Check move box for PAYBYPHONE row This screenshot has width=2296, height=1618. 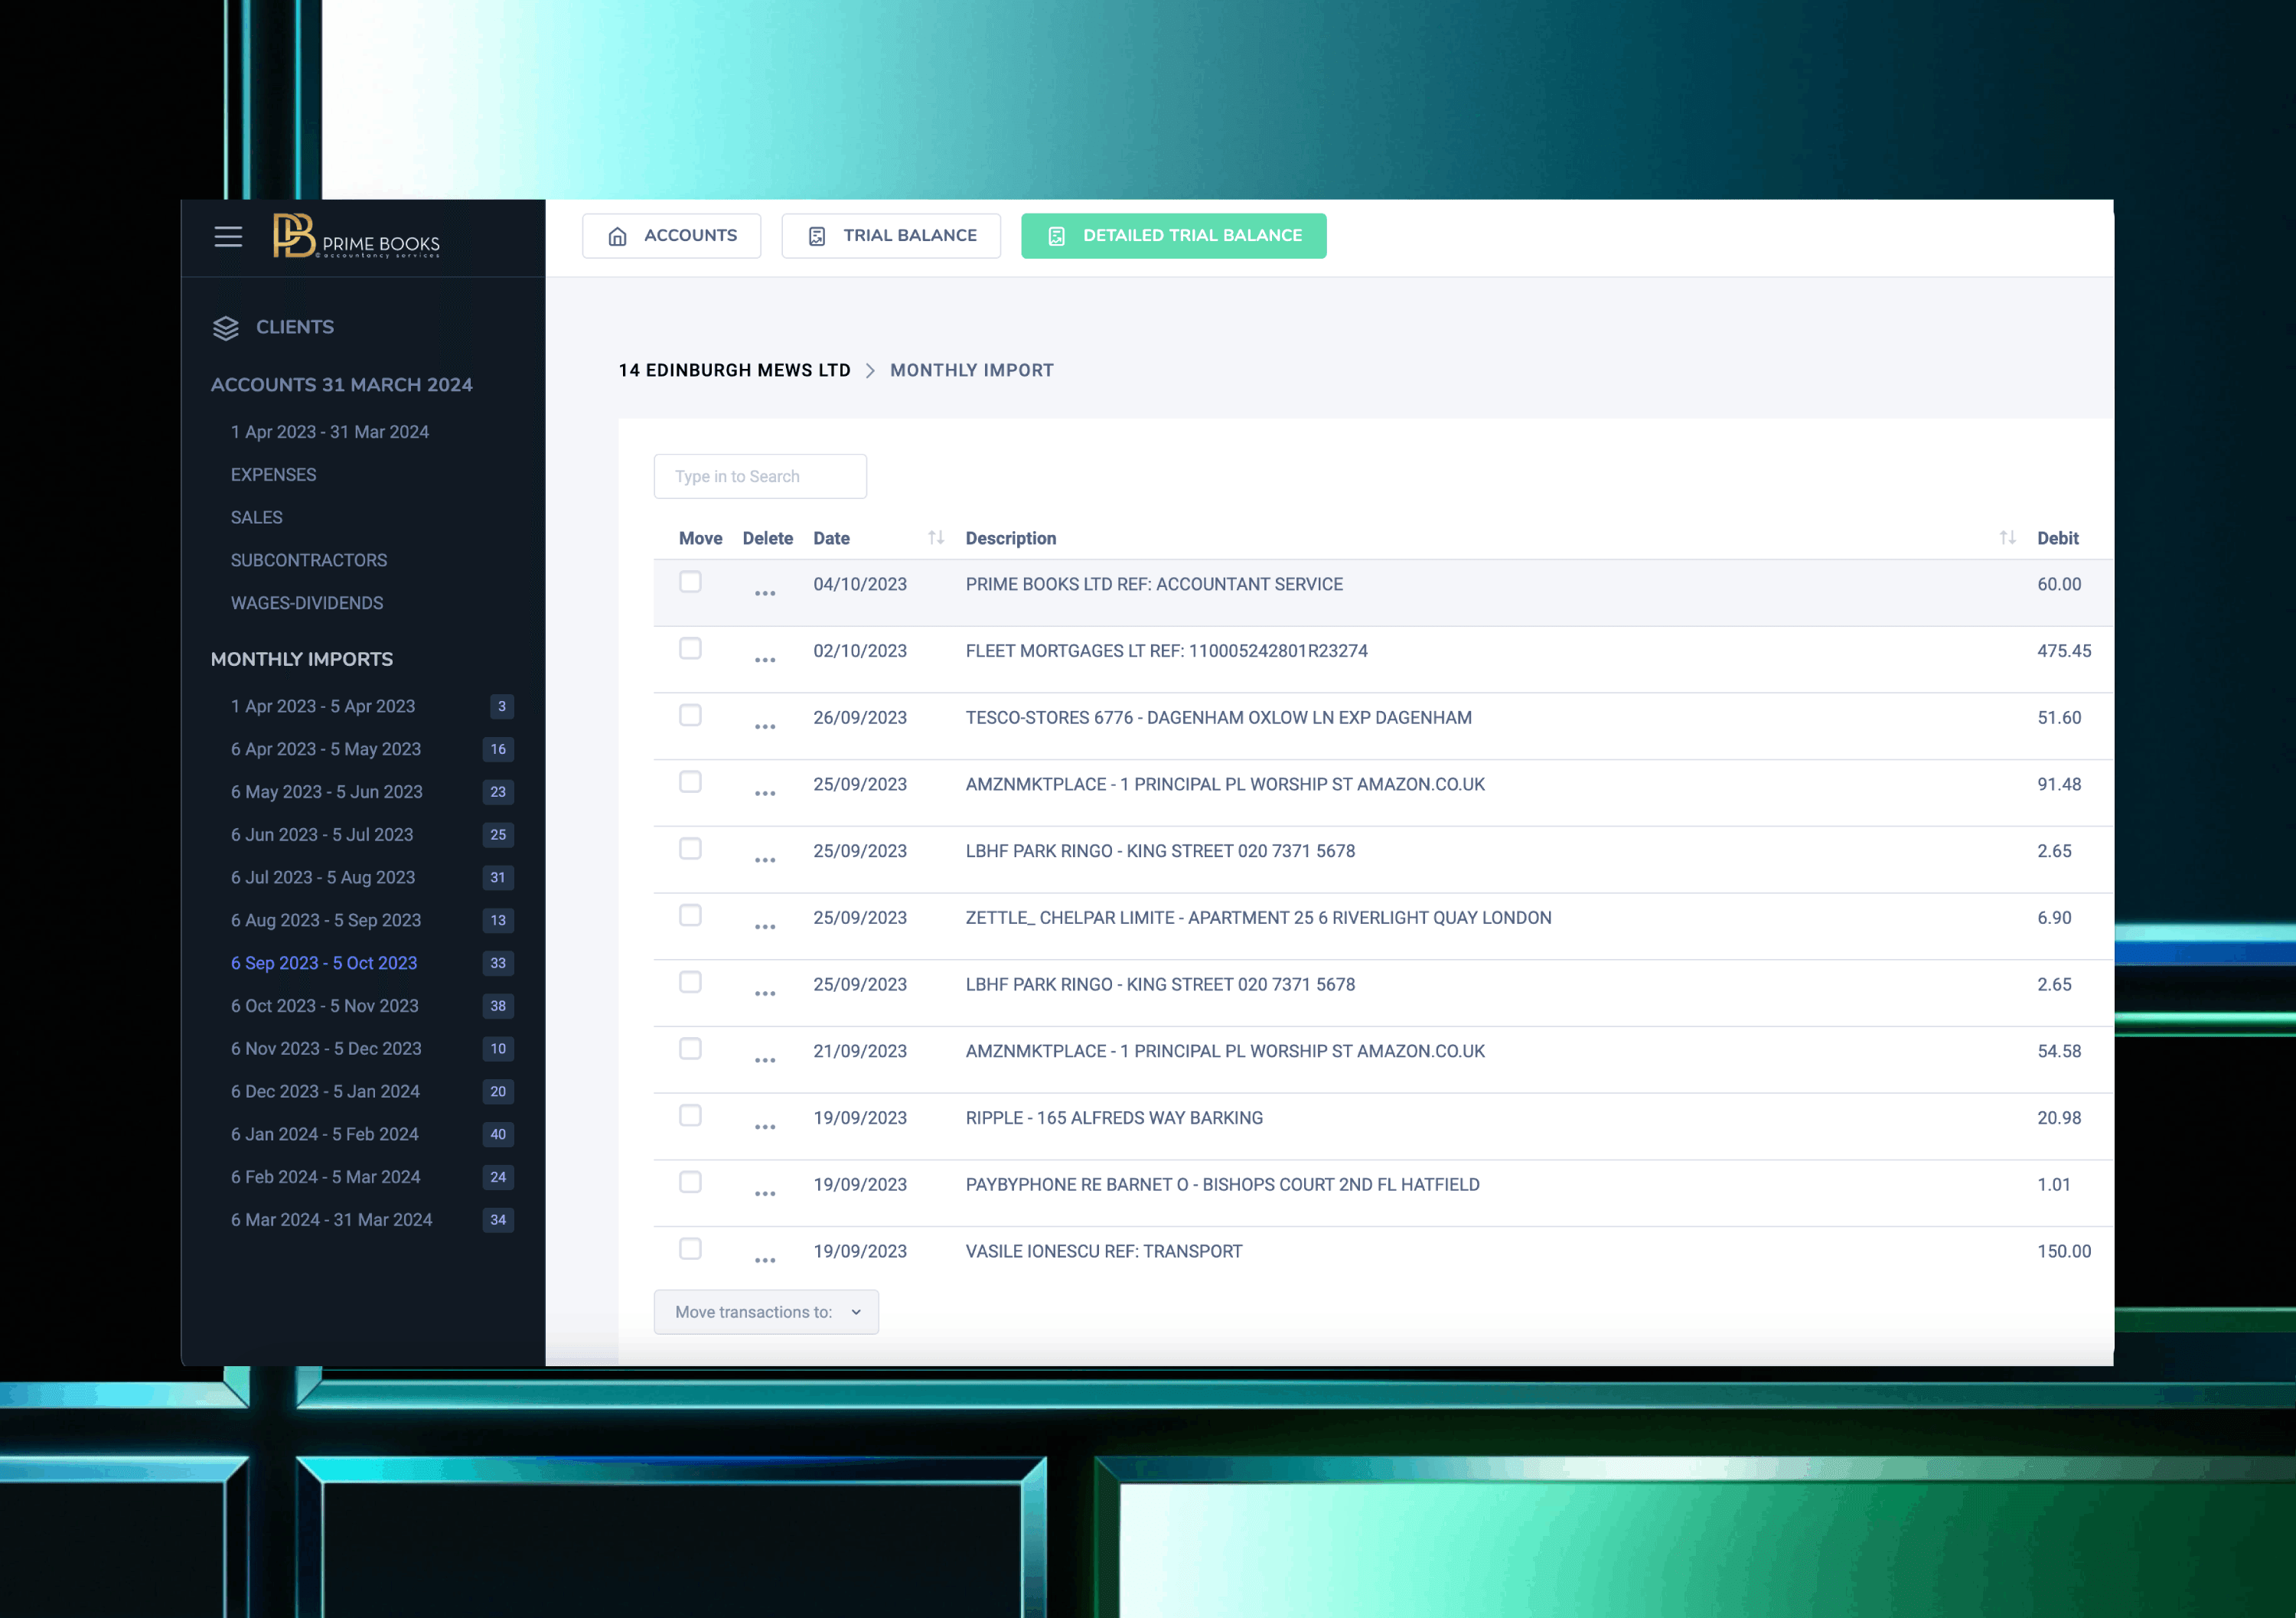(690, 1182)
